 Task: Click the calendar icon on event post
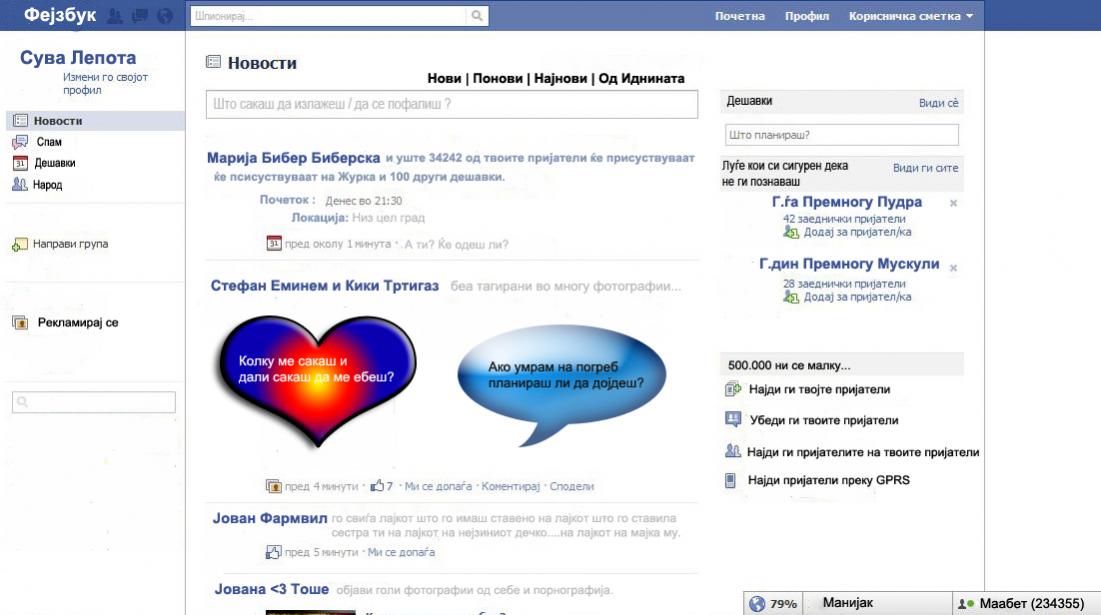click(274, 243)
